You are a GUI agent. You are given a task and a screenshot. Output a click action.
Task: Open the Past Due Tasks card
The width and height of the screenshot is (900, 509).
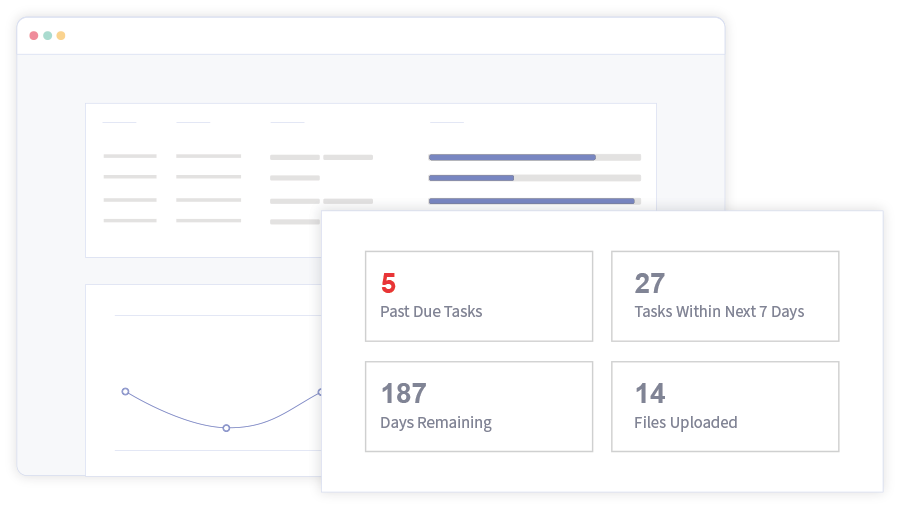point(479,296)
